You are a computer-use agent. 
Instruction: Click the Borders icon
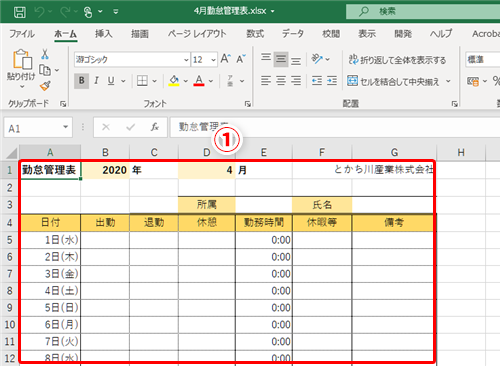(x=142, y=81)
